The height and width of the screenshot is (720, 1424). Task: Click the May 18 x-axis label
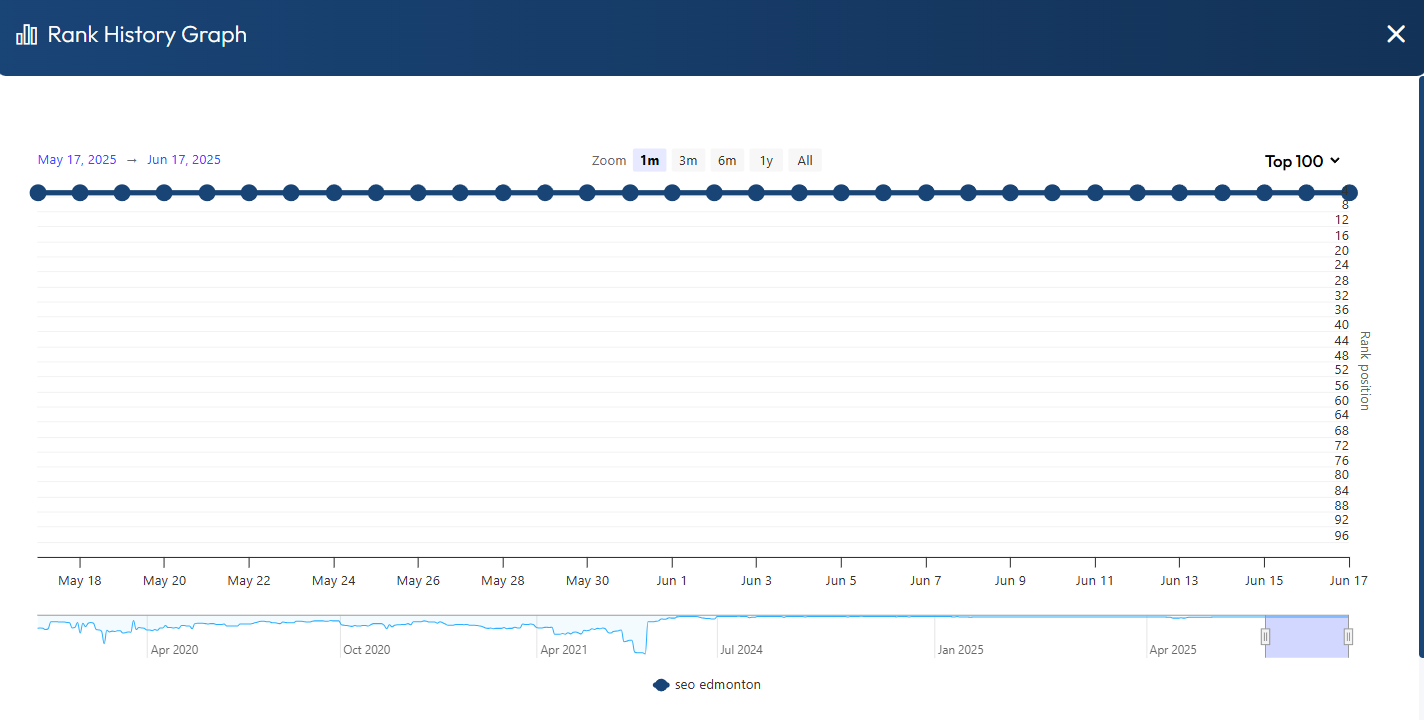80,581
